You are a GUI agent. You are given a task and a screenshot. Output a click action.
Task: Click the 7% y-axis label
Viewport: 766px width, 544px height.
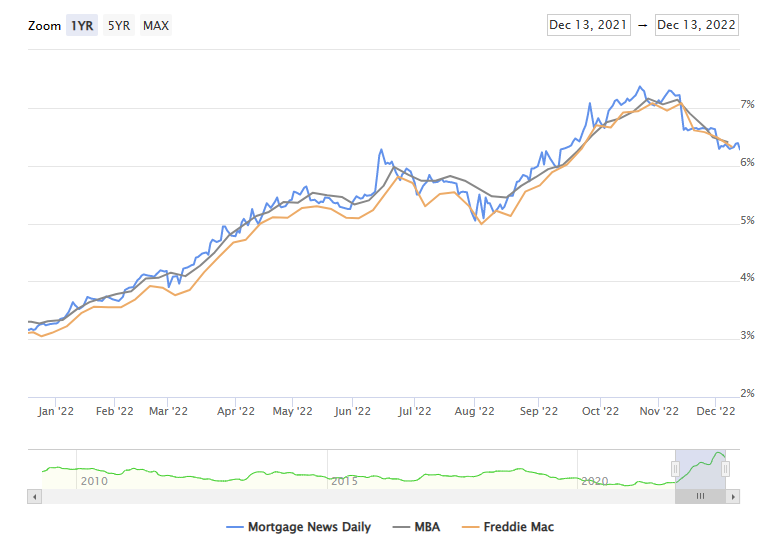[747, 105]
